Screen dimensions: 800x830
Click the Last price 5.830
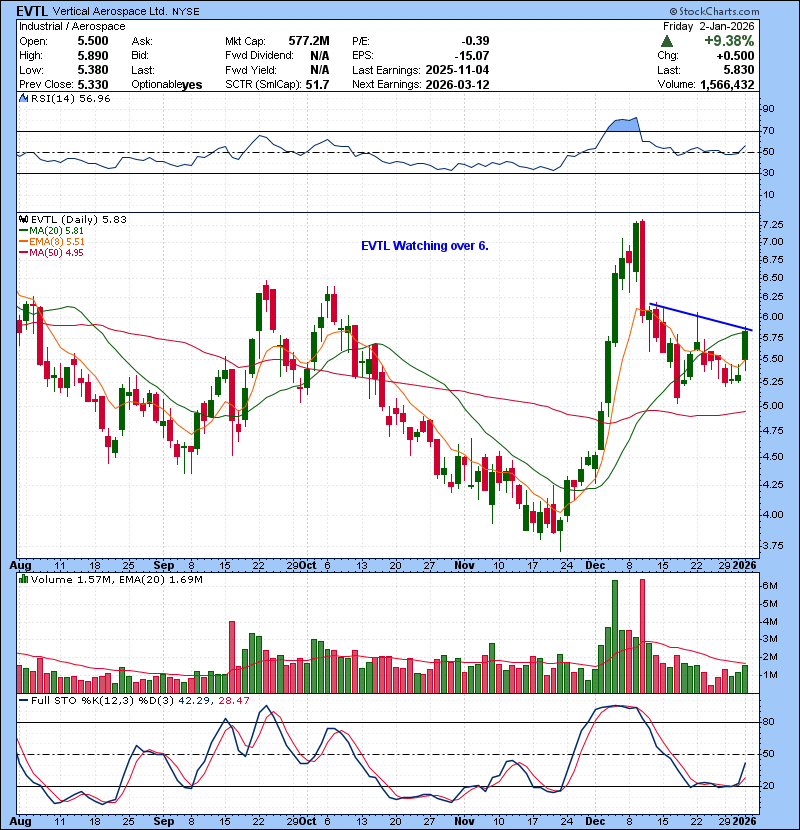739,70
